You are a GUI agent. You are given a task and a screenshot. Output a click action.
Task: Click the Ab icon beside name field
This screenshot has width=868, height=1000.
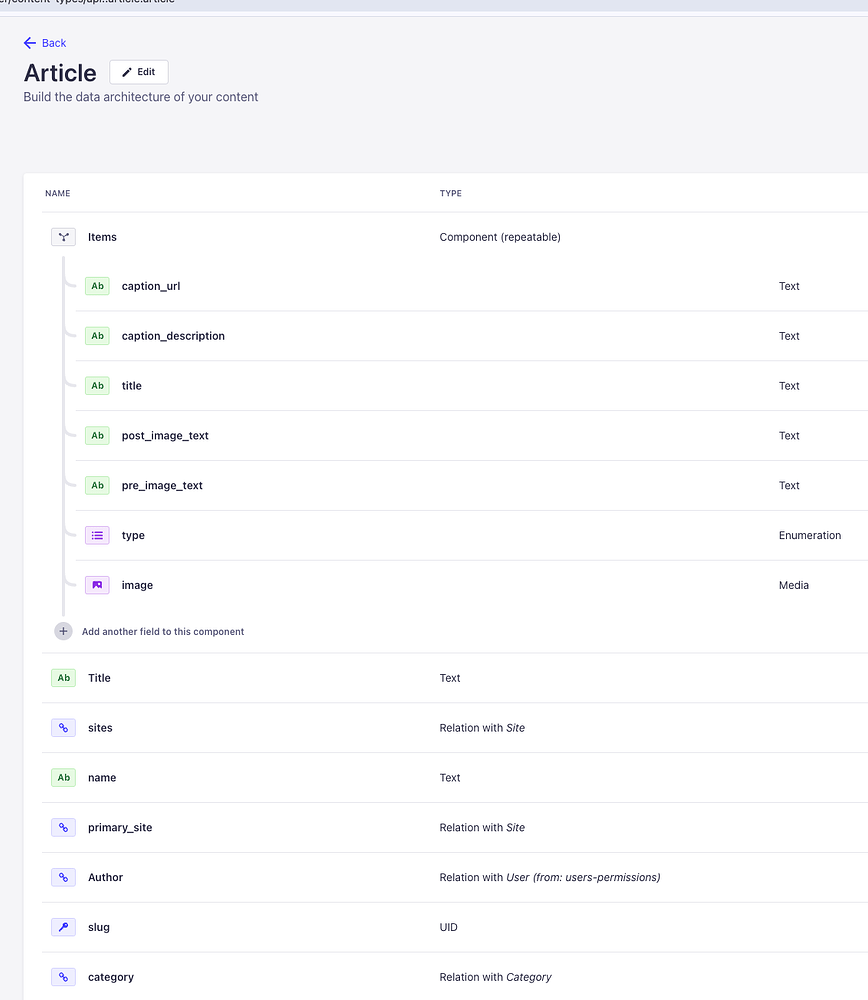pyautogui.click(x=63, y=777)
